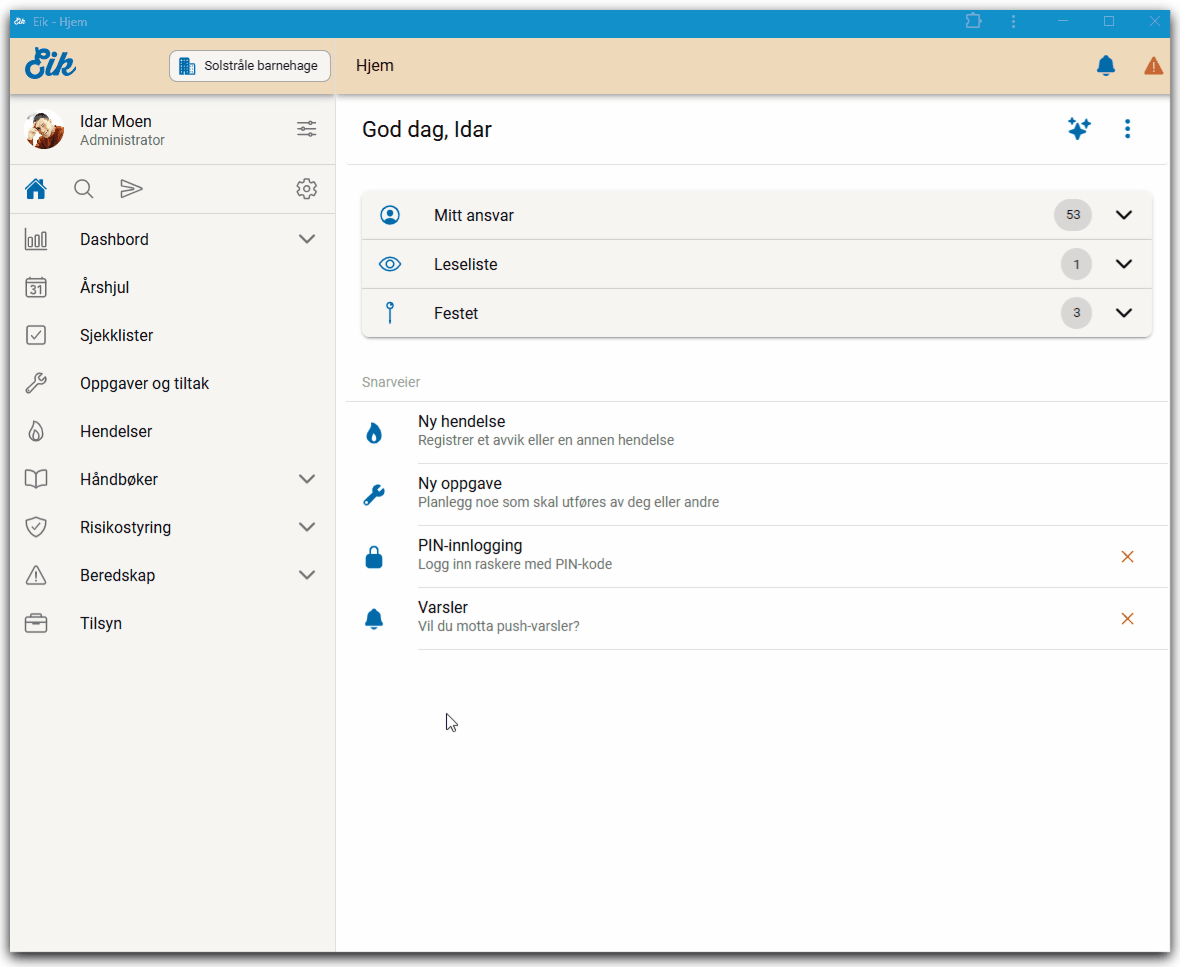Click the sparkle AI assistant icon
Viewport: 1180px width, 967px height.
click(1078, 129)
